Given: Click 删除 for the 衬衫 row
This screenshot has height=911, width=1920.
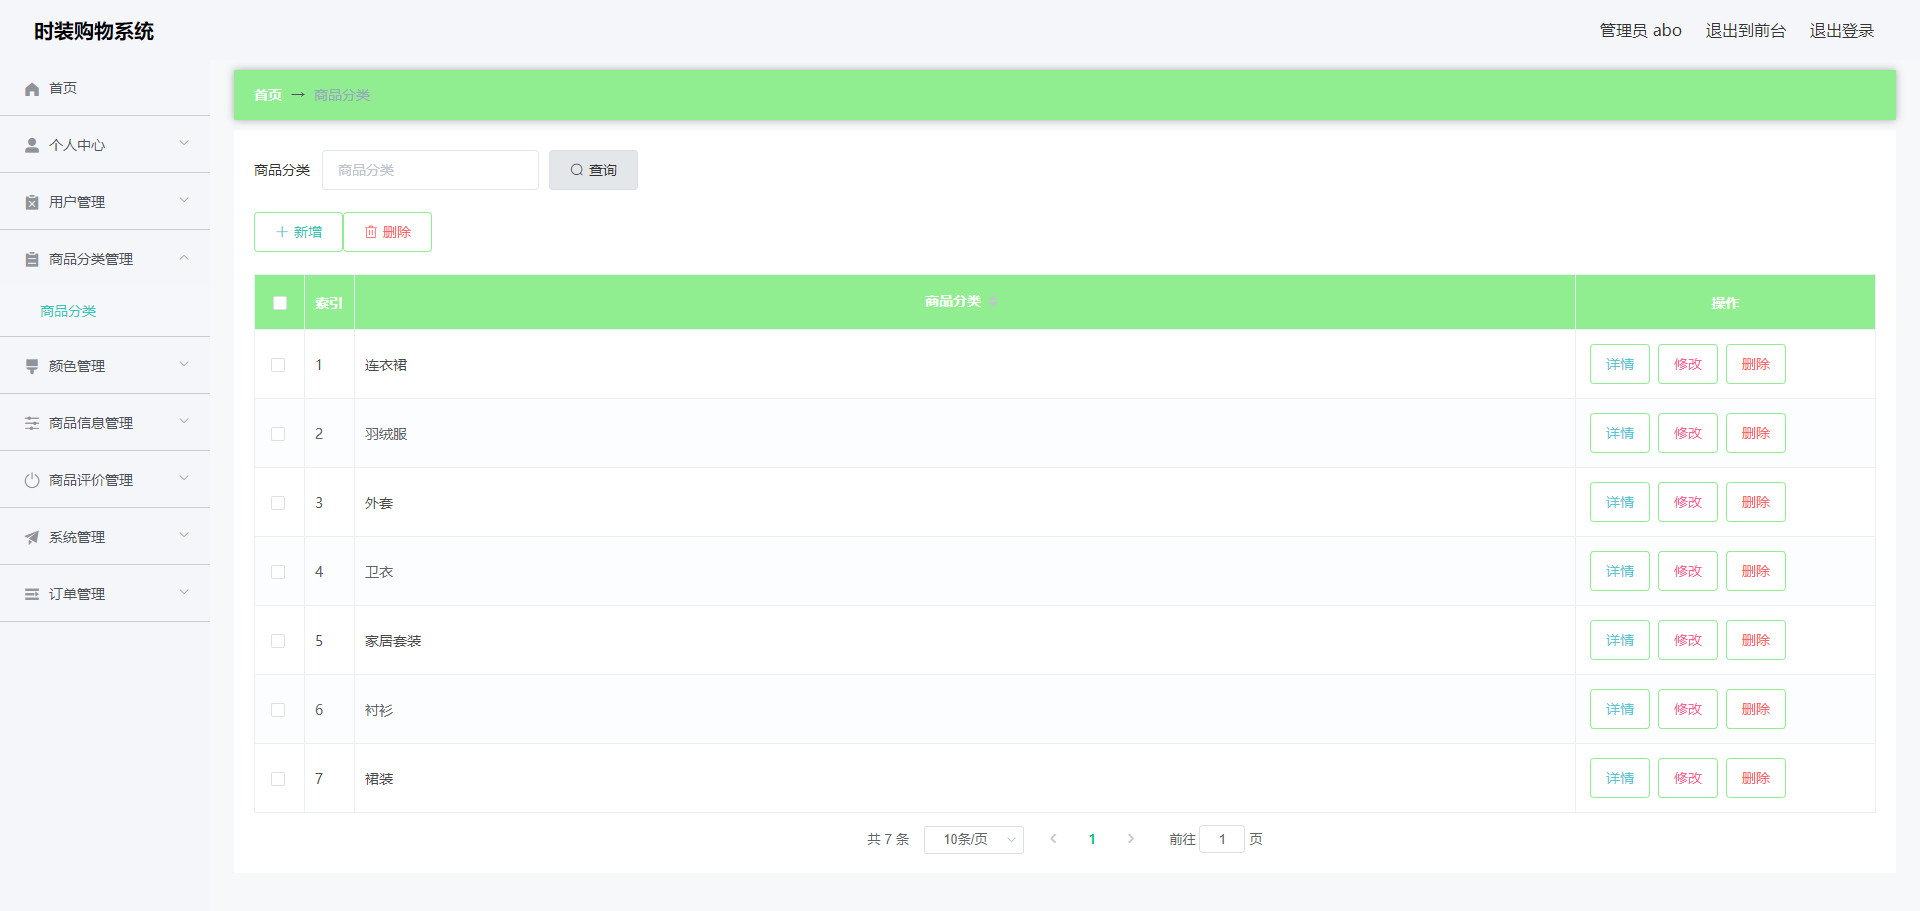Looking at the screenshot, I should 1756,709.
